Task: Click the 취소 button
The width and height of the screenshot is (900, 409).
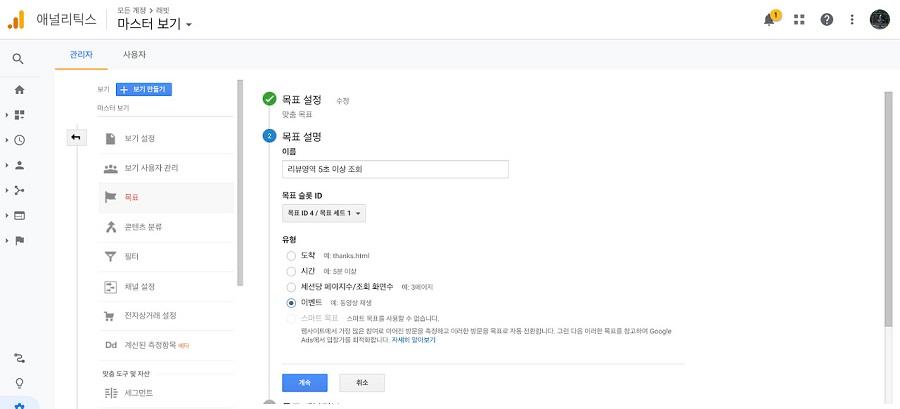Action: (x=362, y=383)
